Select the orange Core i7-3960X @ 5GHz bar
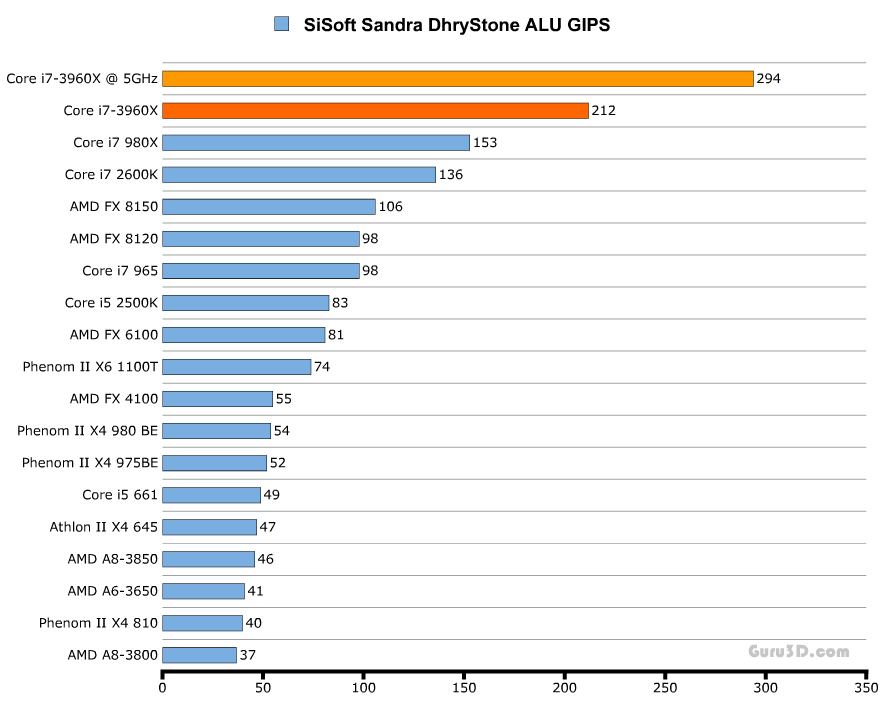The width and height of the screenshot is (883, 708). (x=457, y=79)
